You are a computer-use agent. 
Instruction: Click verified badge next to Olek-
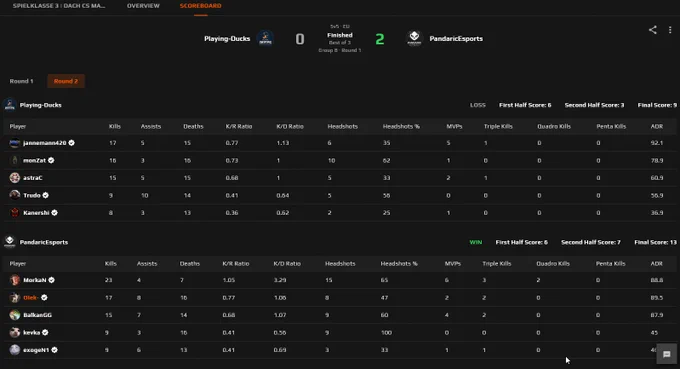44,297
